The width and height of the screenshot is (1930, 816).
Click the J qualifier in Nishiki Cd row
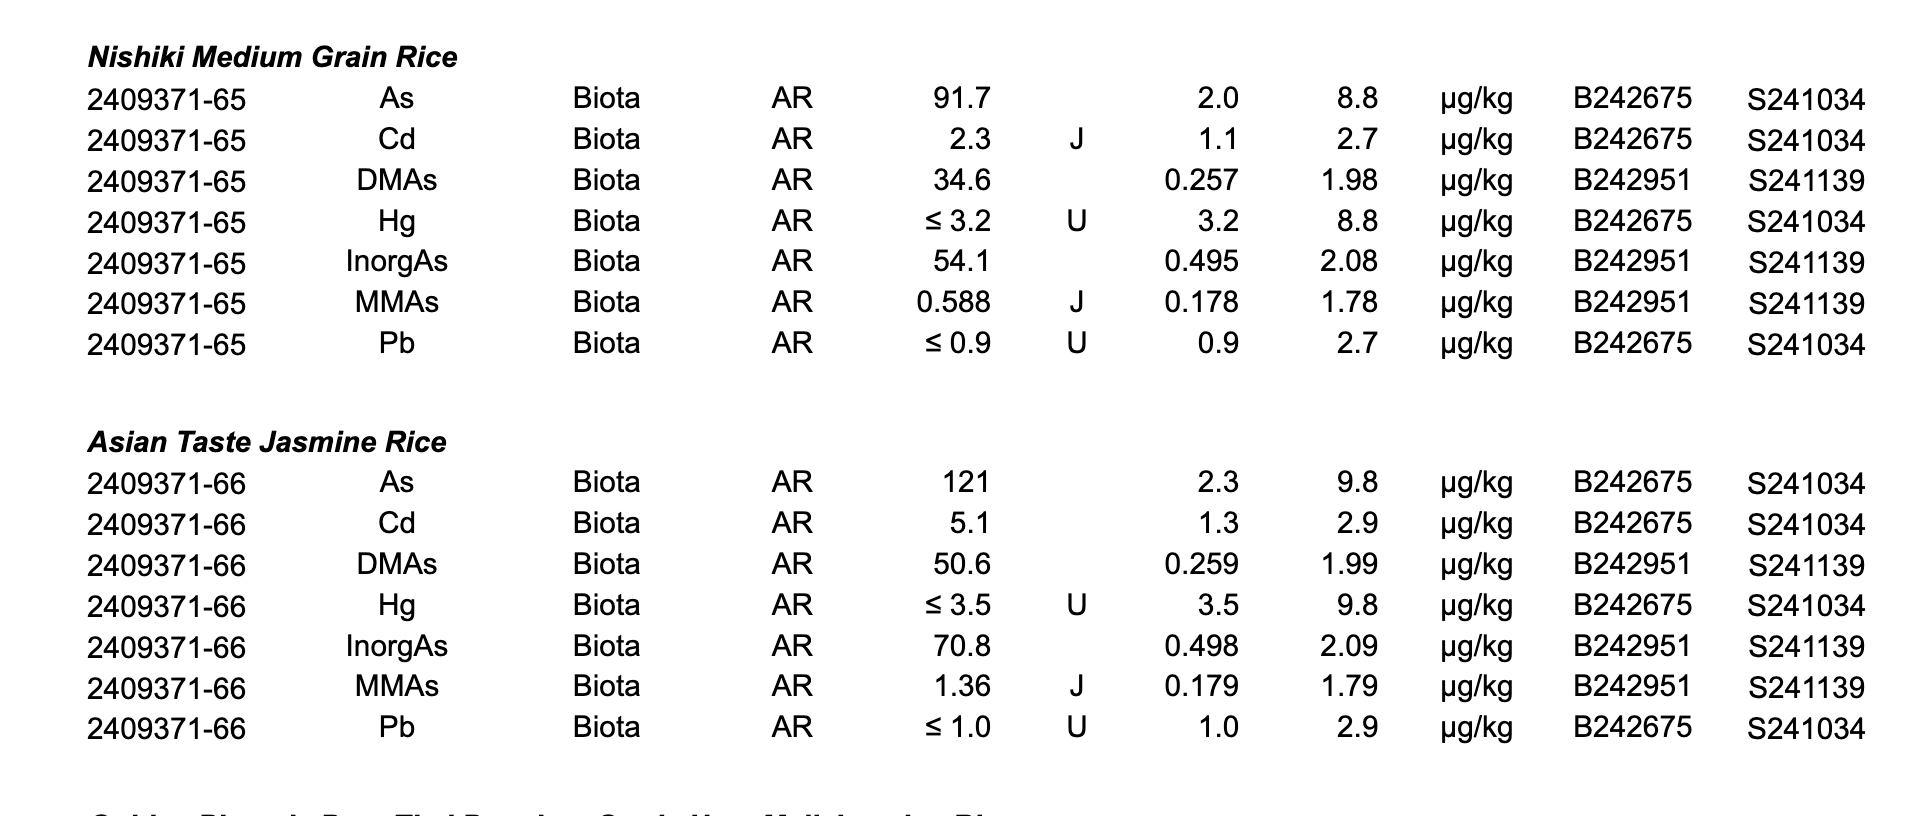pos(1076,139)
